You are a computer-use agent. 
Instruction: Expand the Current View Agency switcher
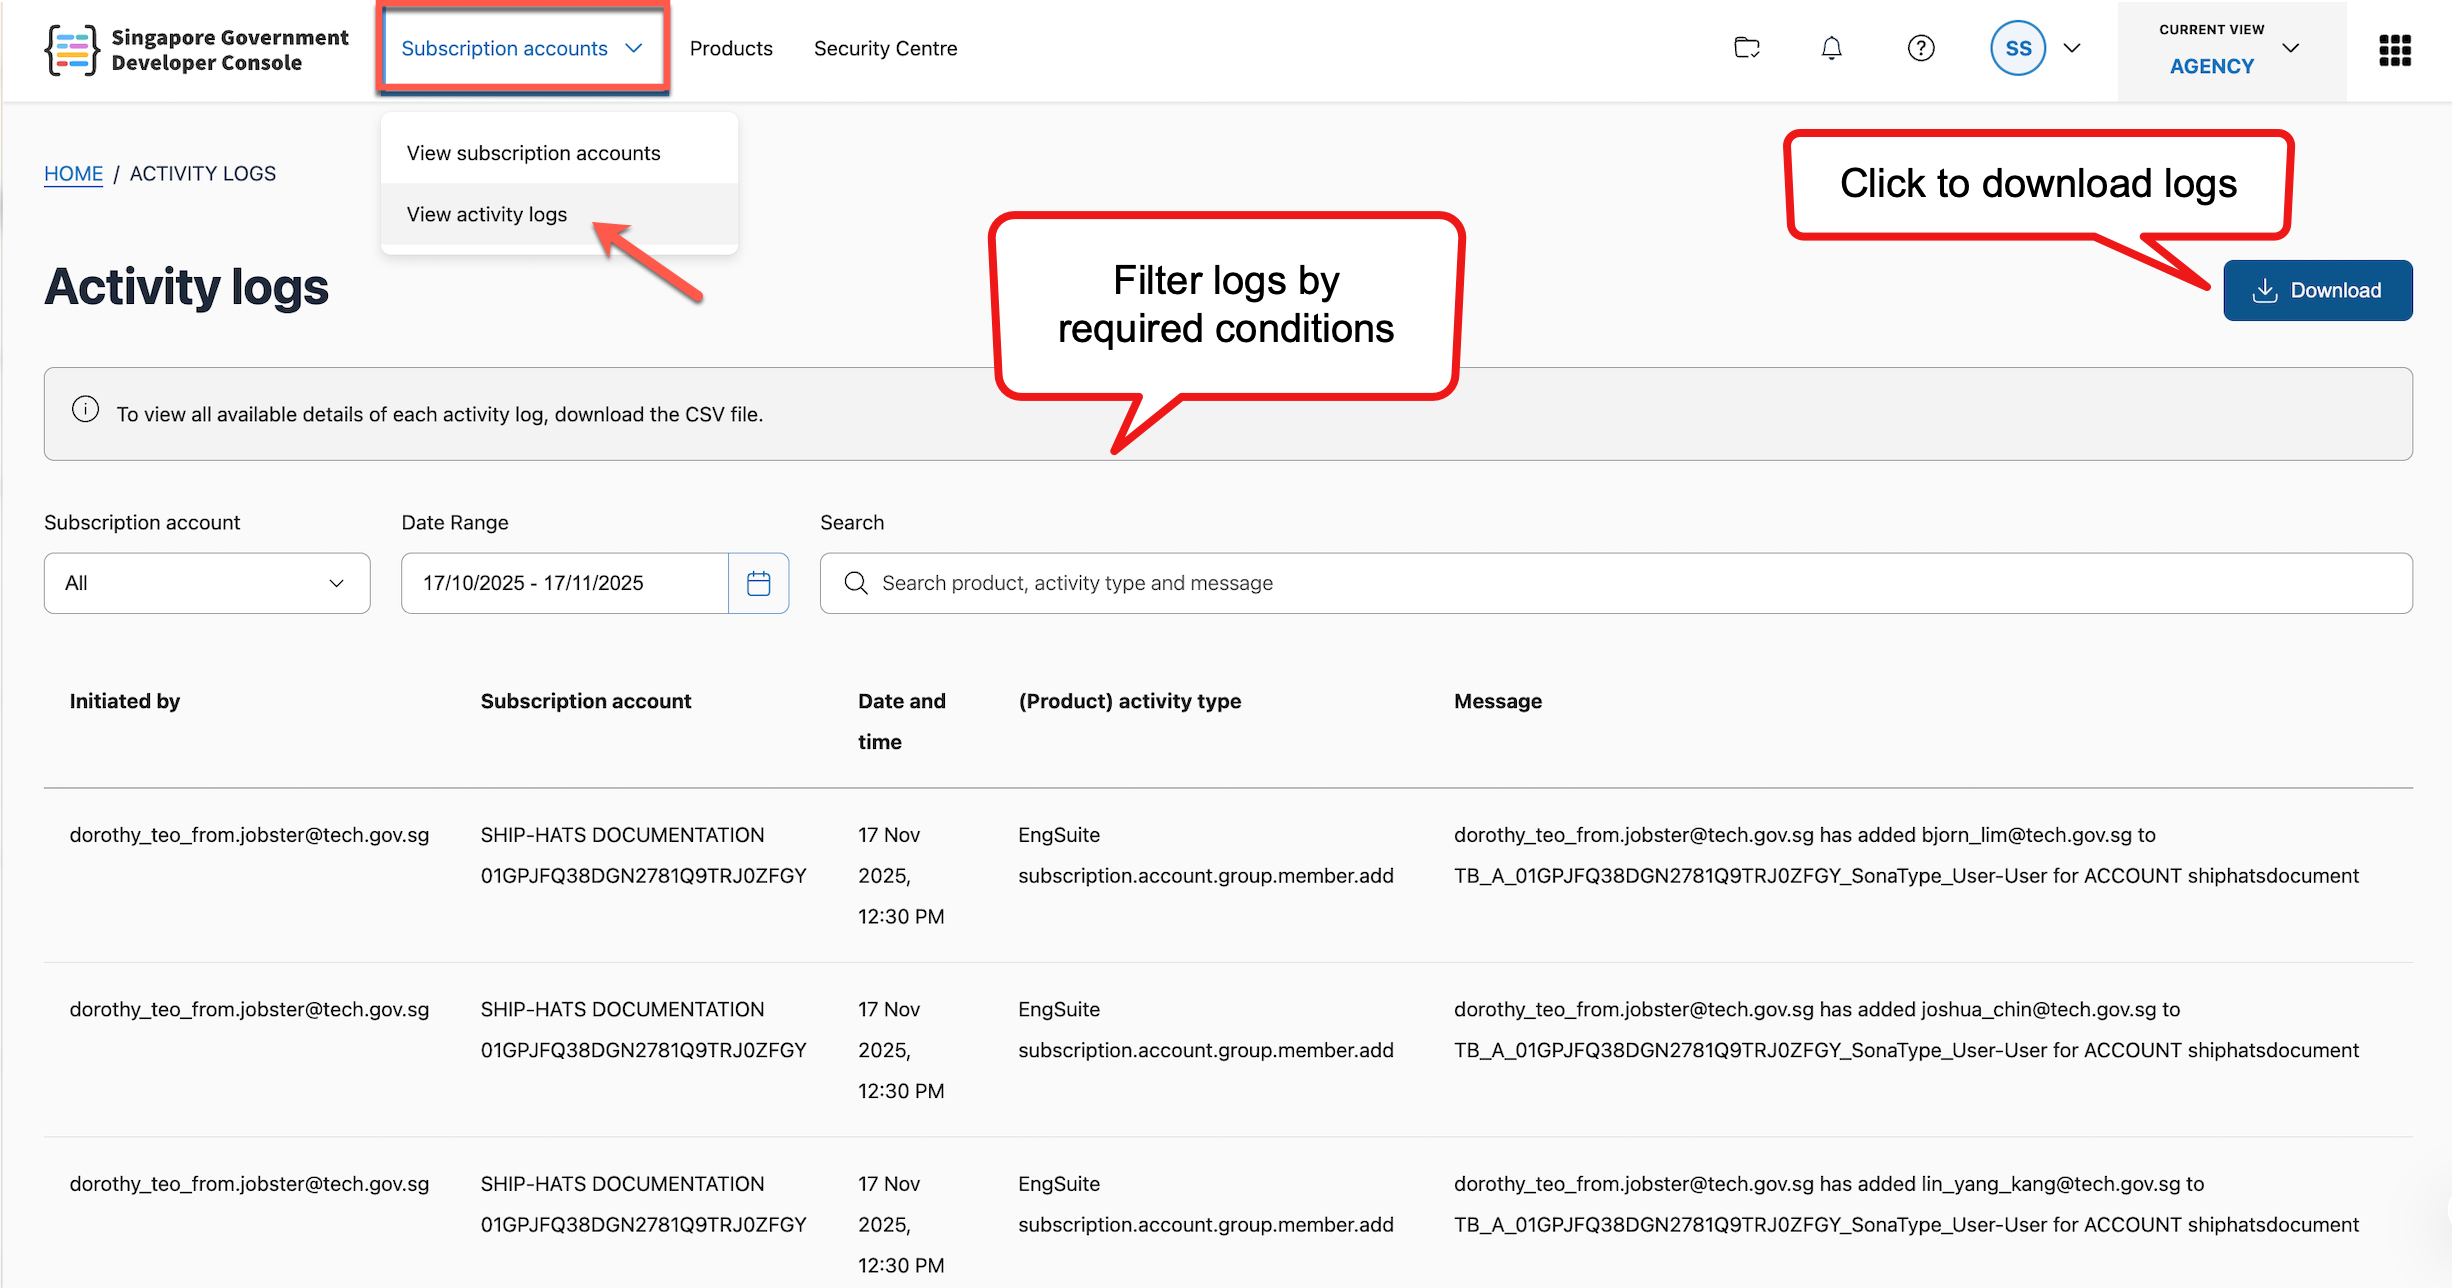click(2231, 50)
